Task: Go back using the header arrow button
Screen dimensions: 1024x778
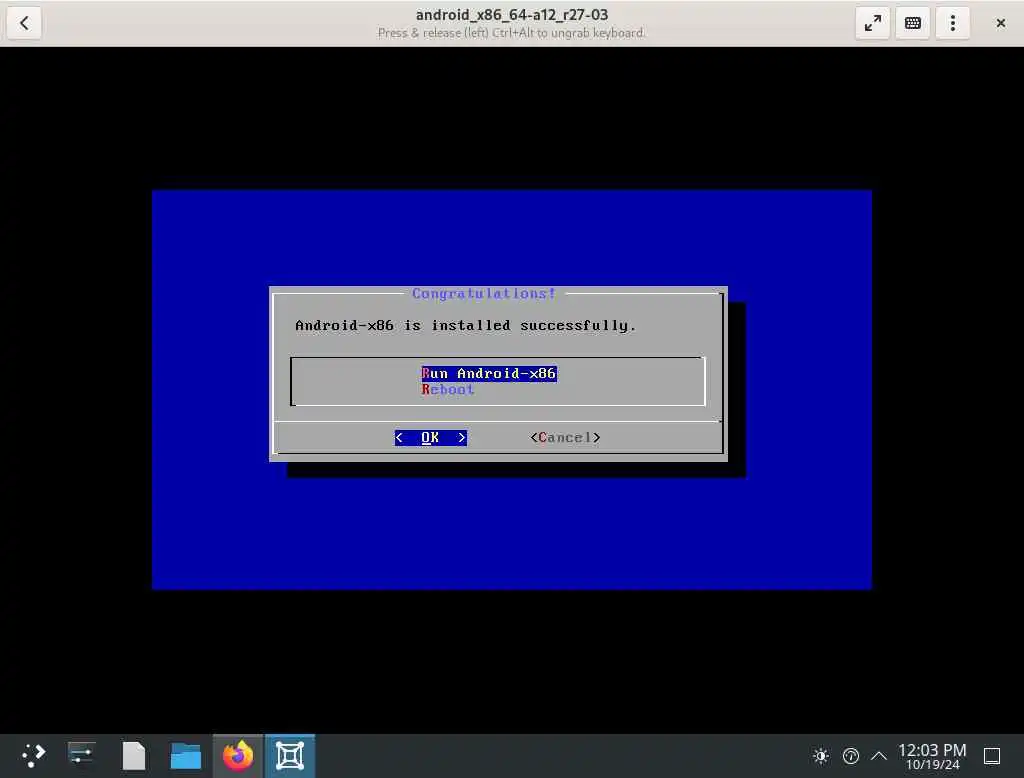Action: point(24,23)
